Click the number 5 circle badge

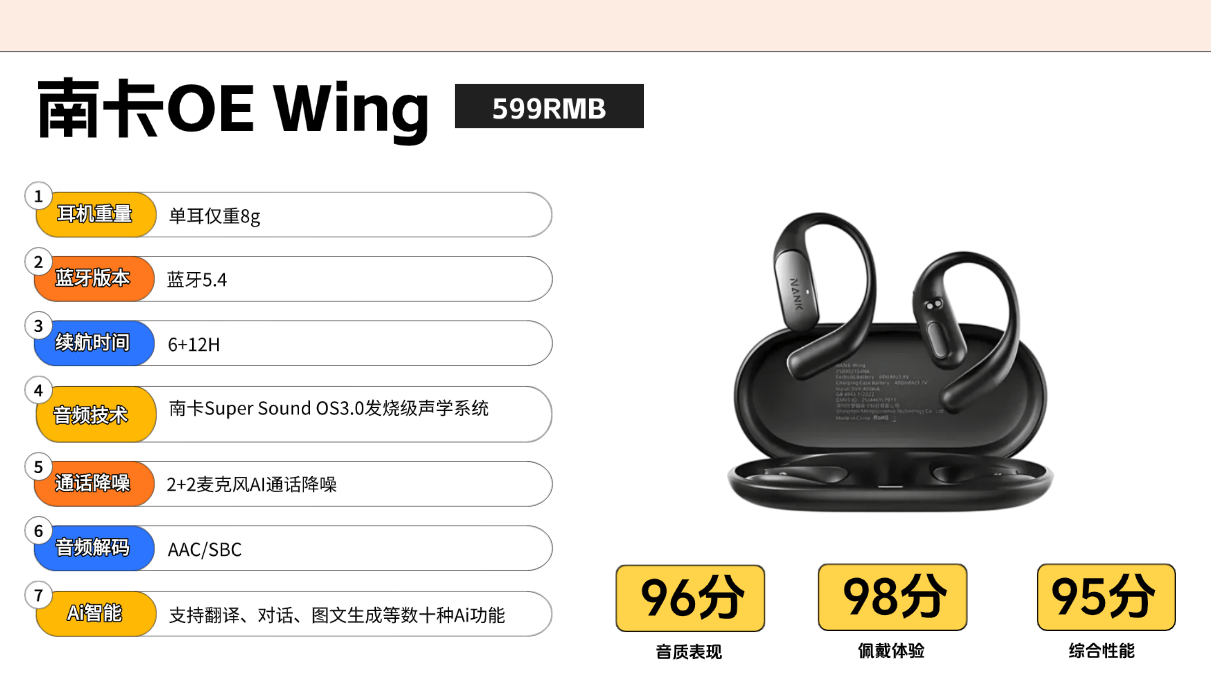pyautogui.click(x=38, y=466)
